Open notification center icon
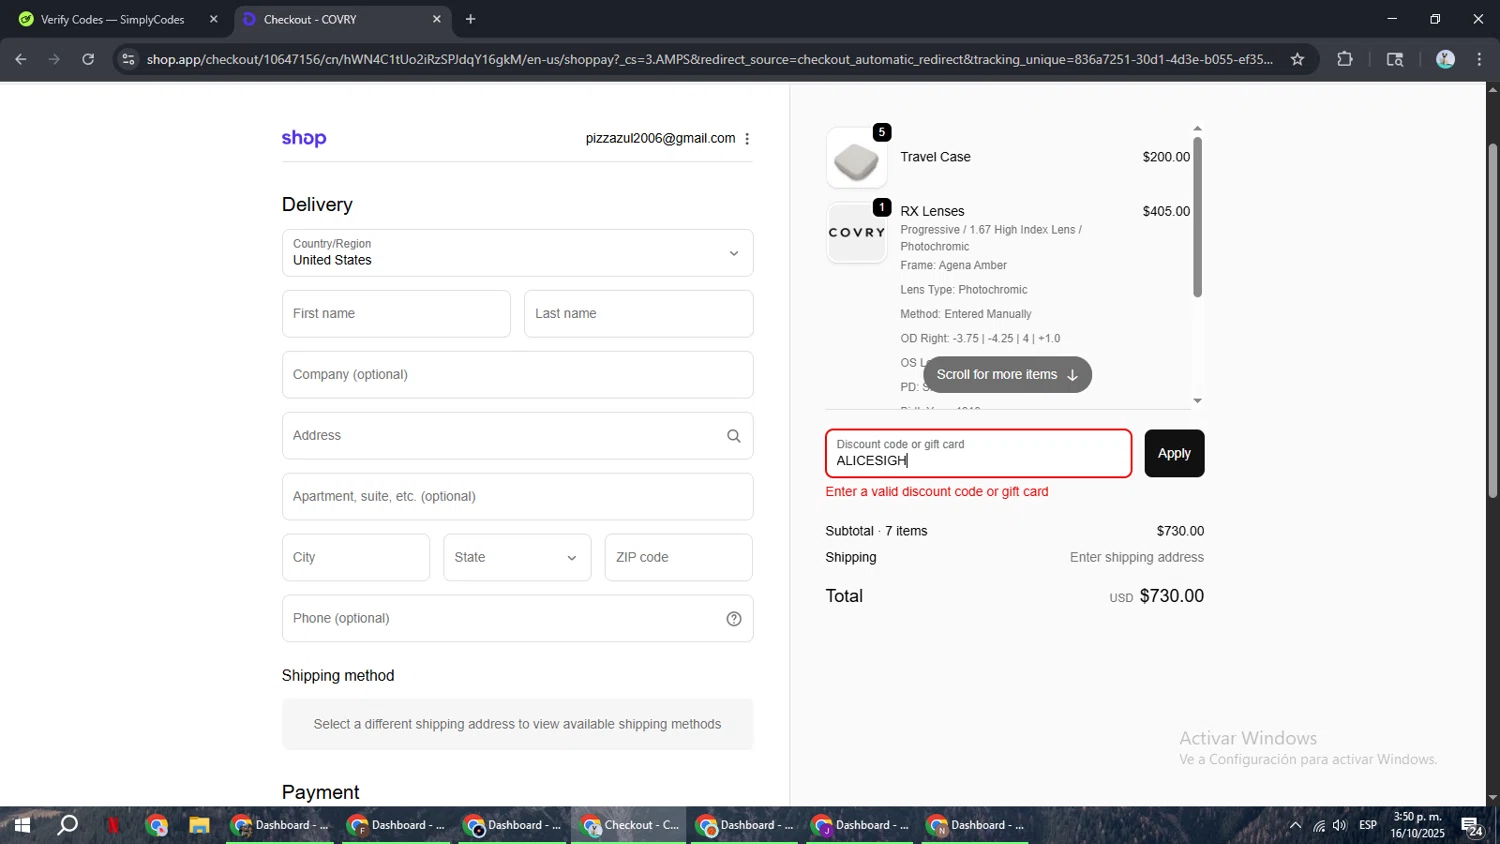The width and height of the screenshot is (1500, 844). click(1472, 826)
